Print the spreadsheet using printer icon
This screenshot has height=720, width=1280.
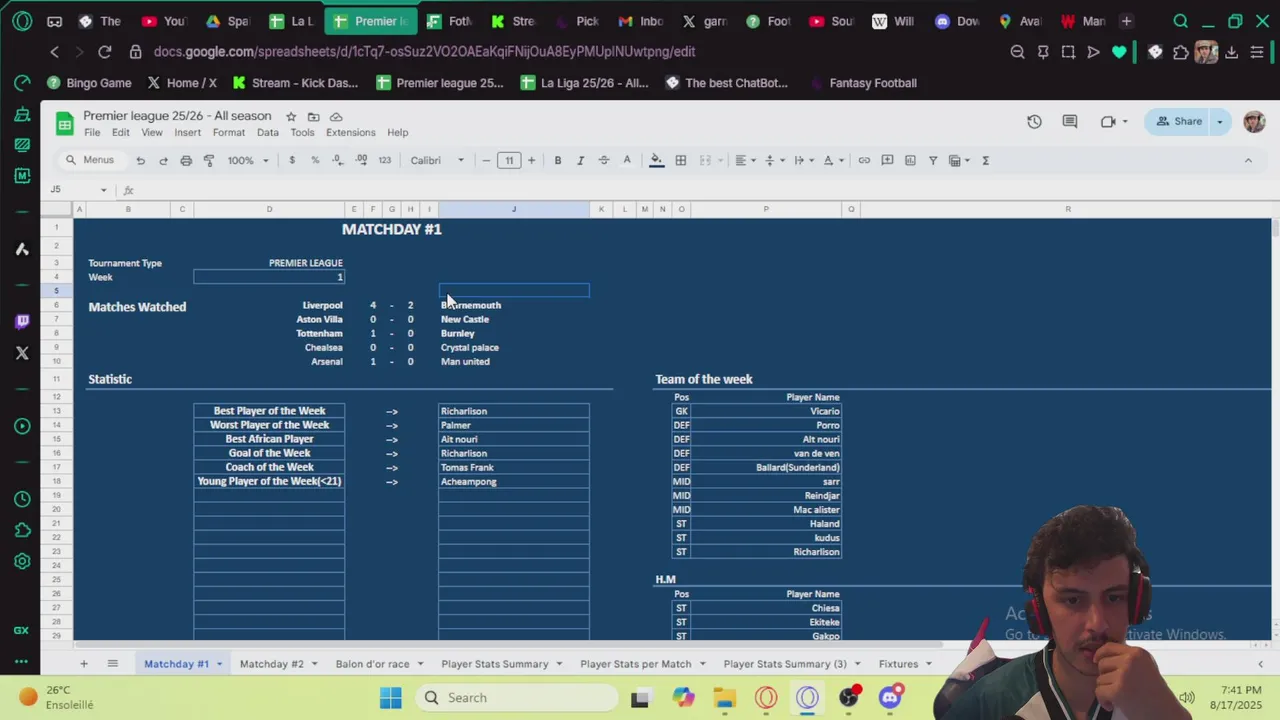tap(186, 160)
